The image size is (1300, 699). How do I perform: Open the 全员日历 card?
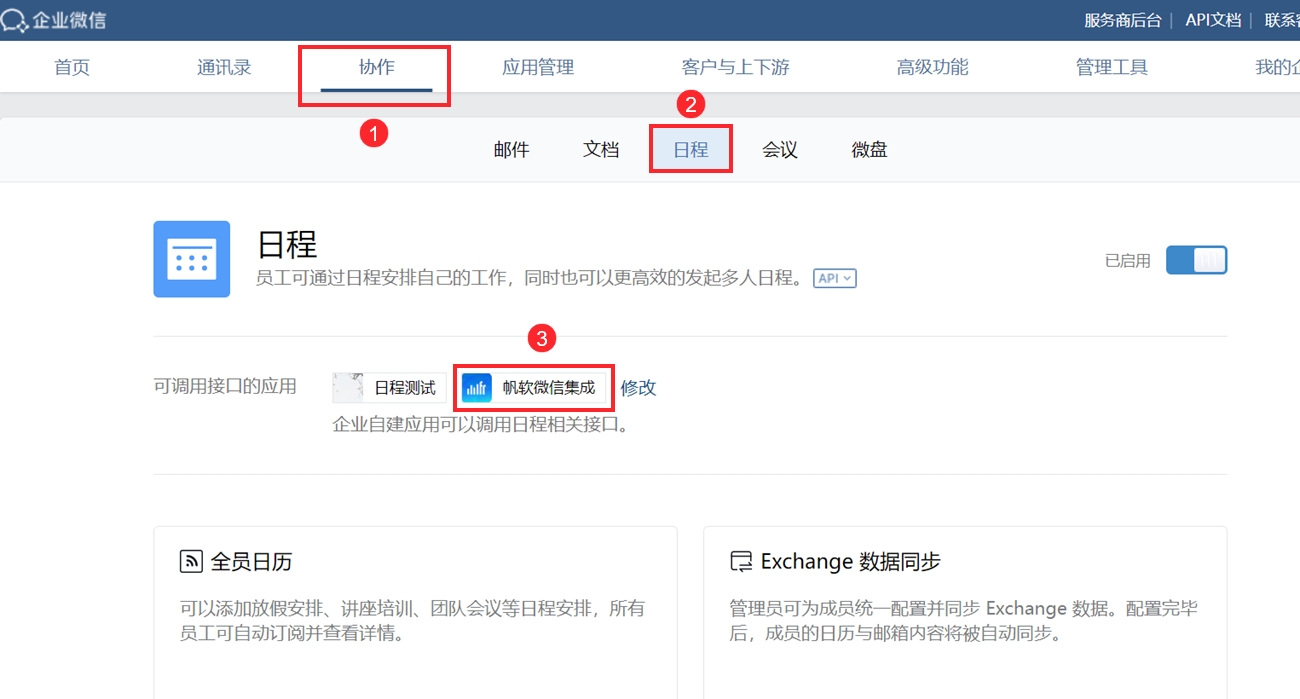(x=415, y=612)
